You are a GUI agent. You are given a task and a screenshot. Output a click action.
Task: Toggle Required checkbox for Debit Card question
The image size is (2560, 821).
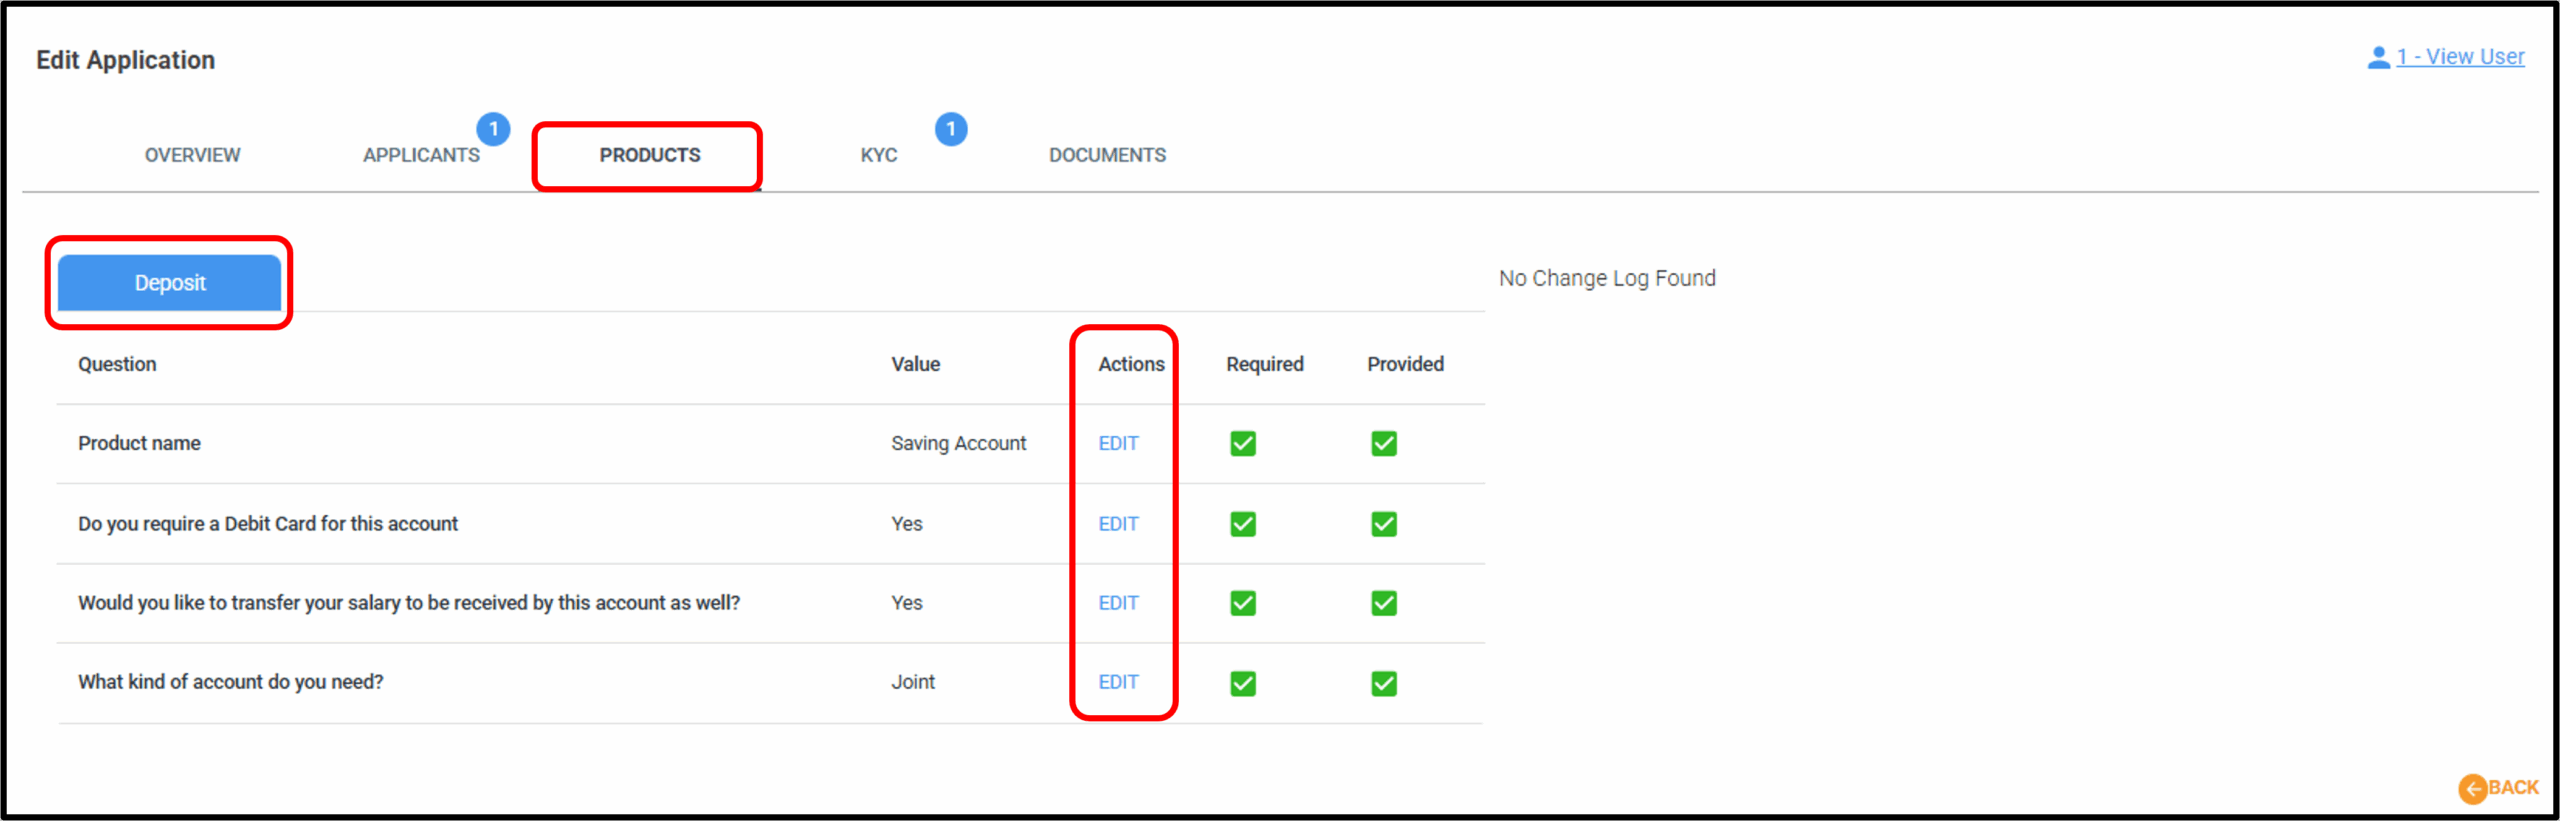pyautogui.click(x=1242, y=524)
